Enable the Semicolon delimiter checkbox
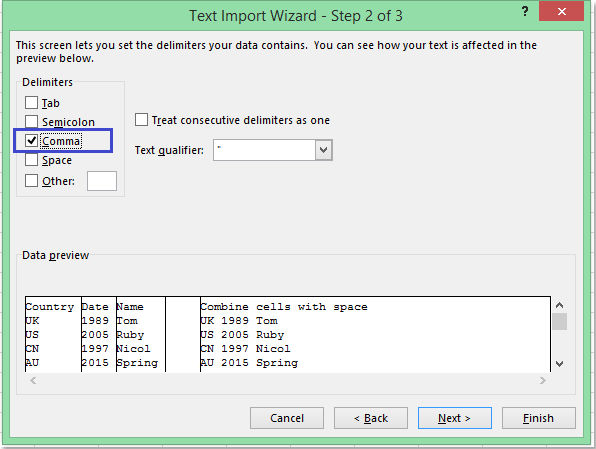The image size is (596, 449). [32, 122]
